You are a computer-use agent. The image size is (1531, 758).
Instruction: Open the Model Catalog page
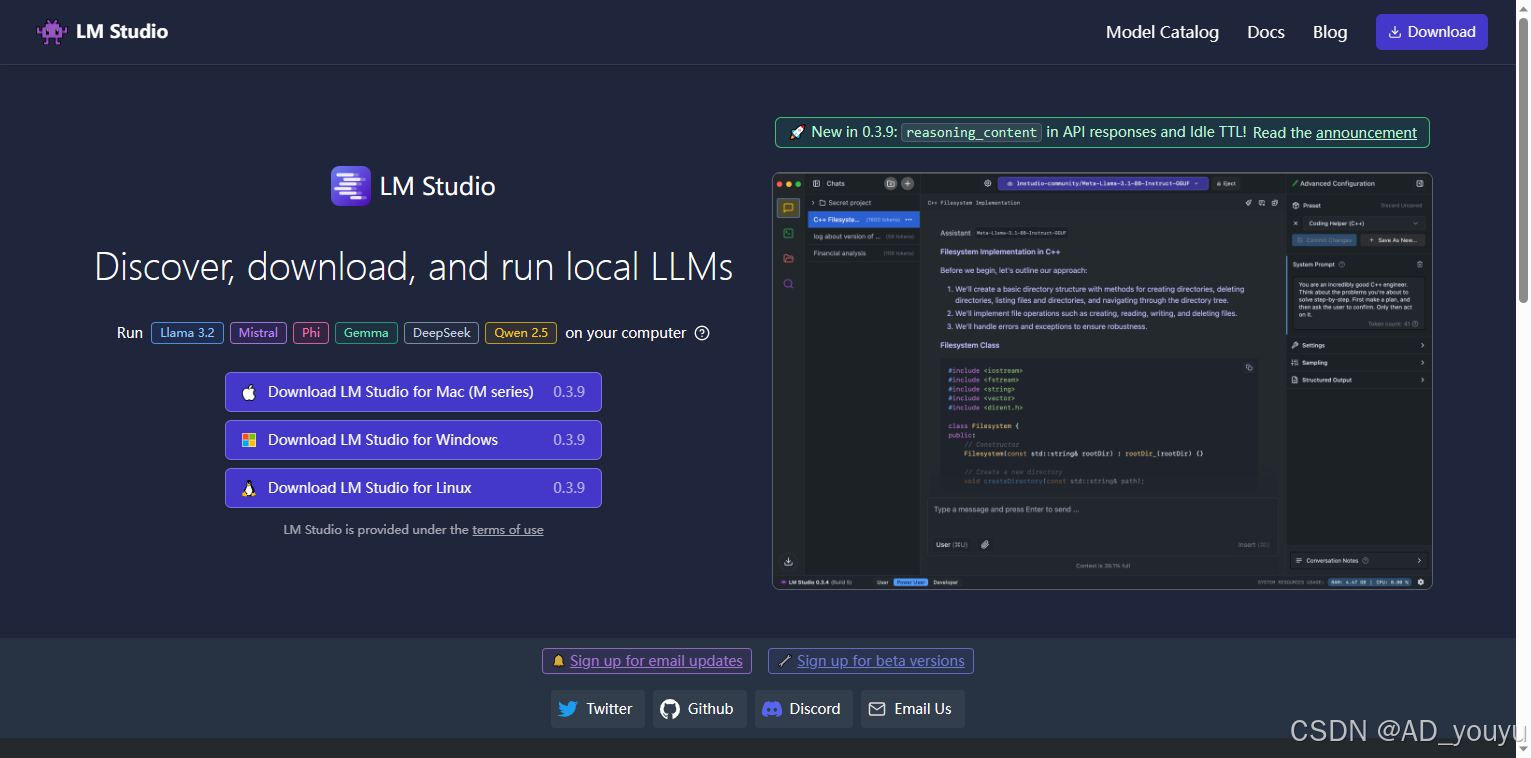[x=1162, y=32]
